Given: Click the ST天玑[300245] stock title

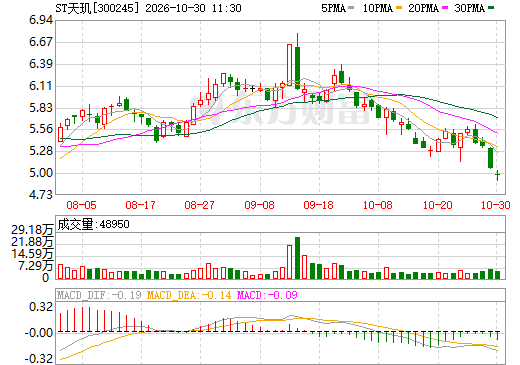Looking at the screenshot, I should (97, 8).
